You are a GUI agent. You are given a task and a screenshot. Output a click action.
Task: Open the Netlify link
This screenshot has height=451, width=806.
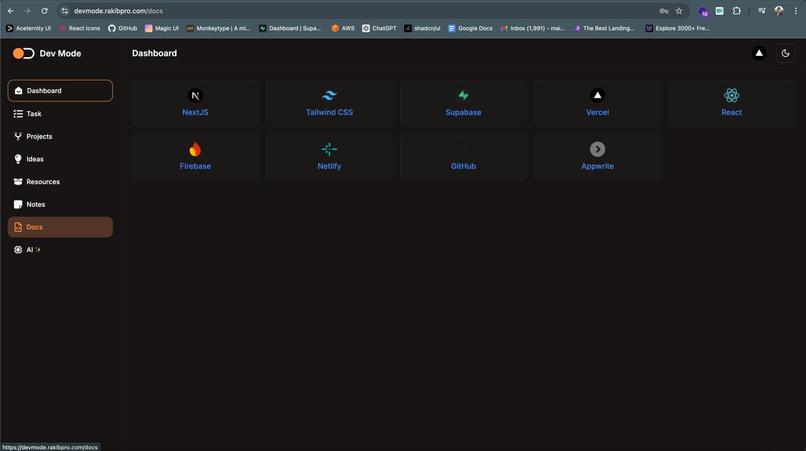(x=329, y=166)
